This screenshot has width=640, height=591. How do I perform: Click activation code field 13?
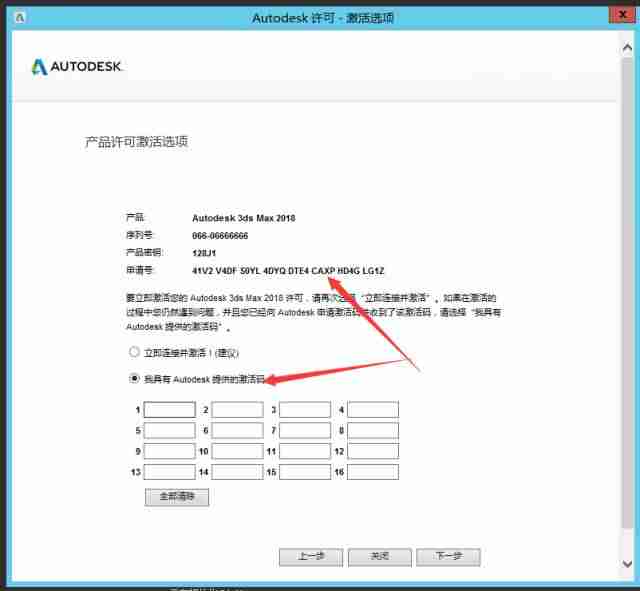(169, 472)
